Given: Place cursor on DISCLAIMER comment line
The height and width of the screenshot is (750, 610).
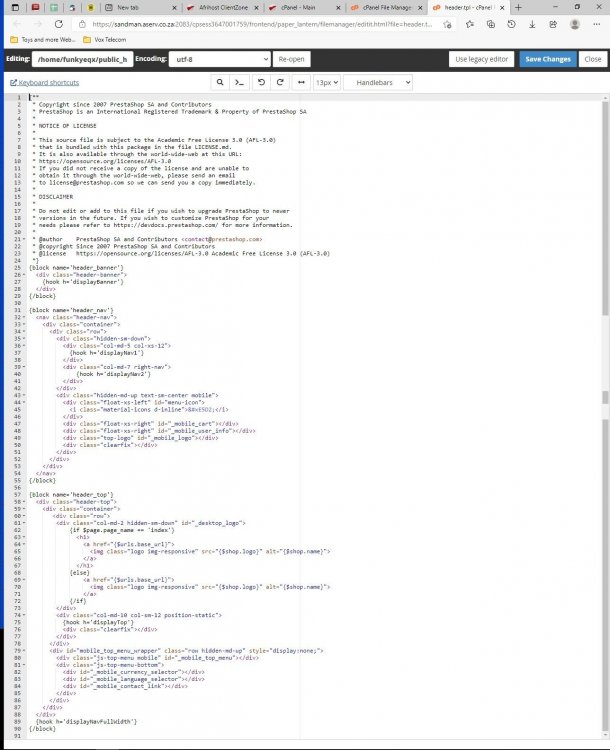Looking at the screenshot, I should (x=55, y=197).
